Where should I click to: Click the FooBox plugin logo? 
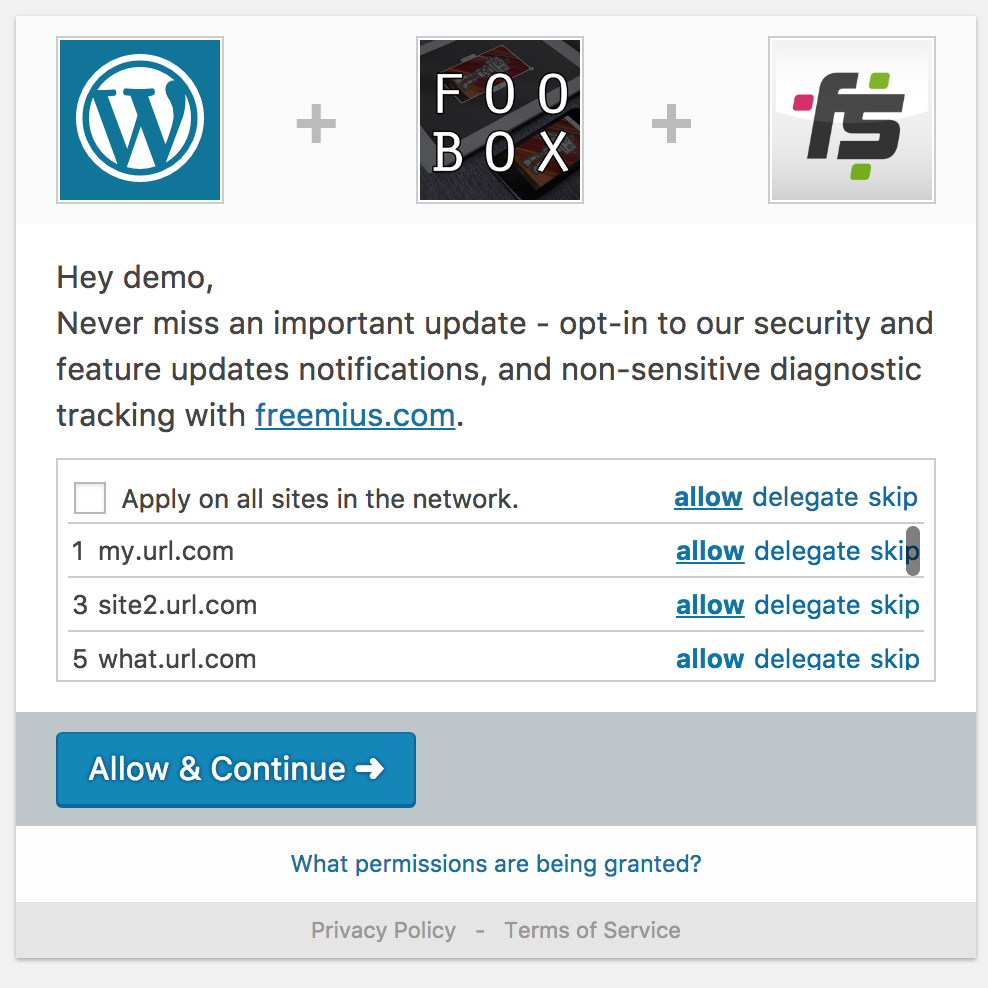(500, 120)
